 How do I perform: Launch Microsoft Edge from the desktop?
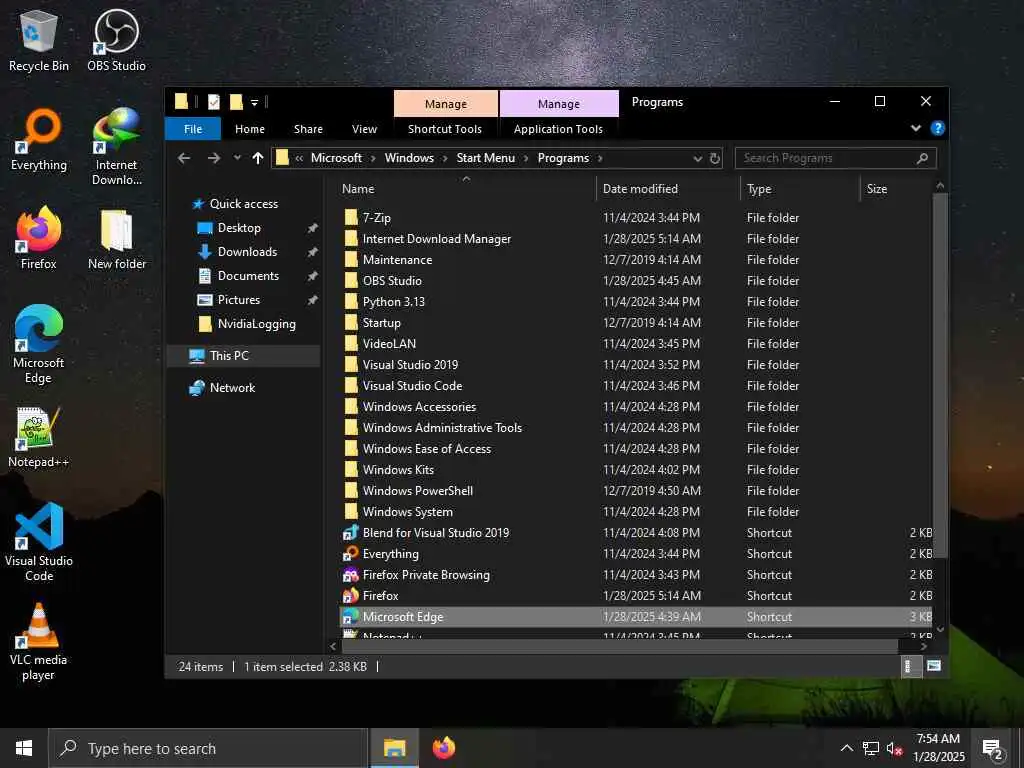tap(39, 345)
